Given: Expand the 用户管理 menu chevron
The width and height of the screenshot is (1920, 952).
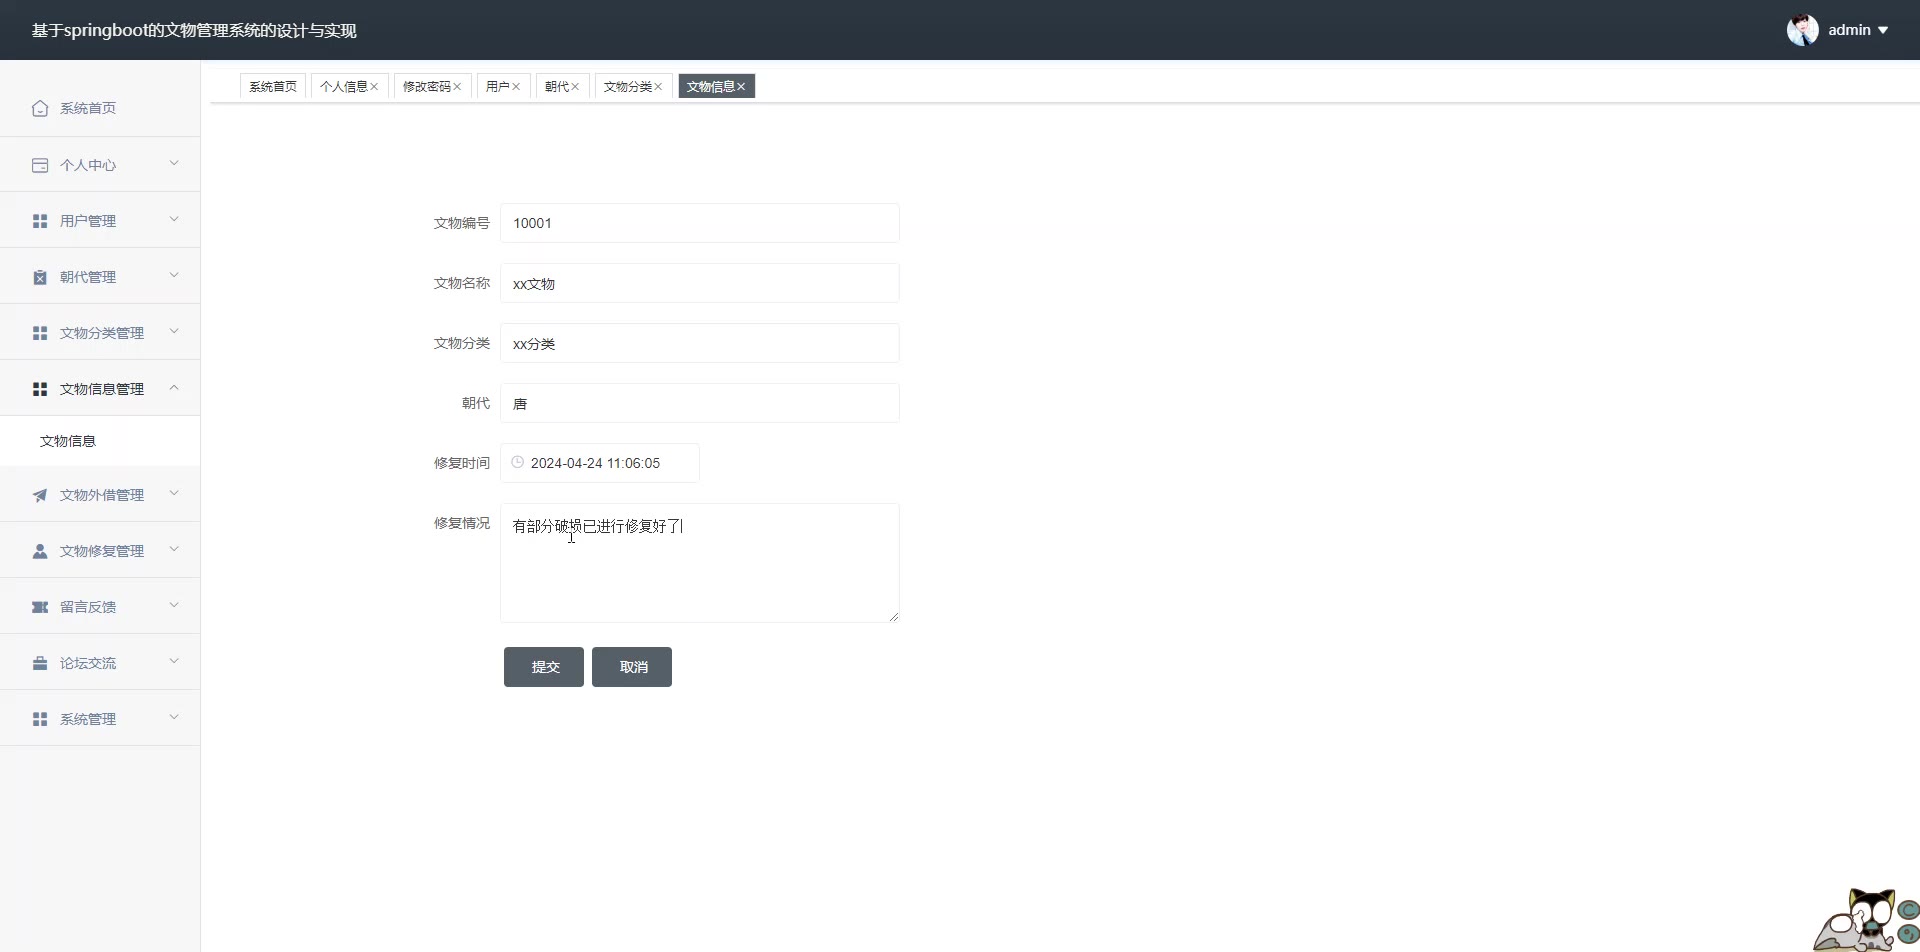Looking at the screenshot, I should [x=174, y=219].
